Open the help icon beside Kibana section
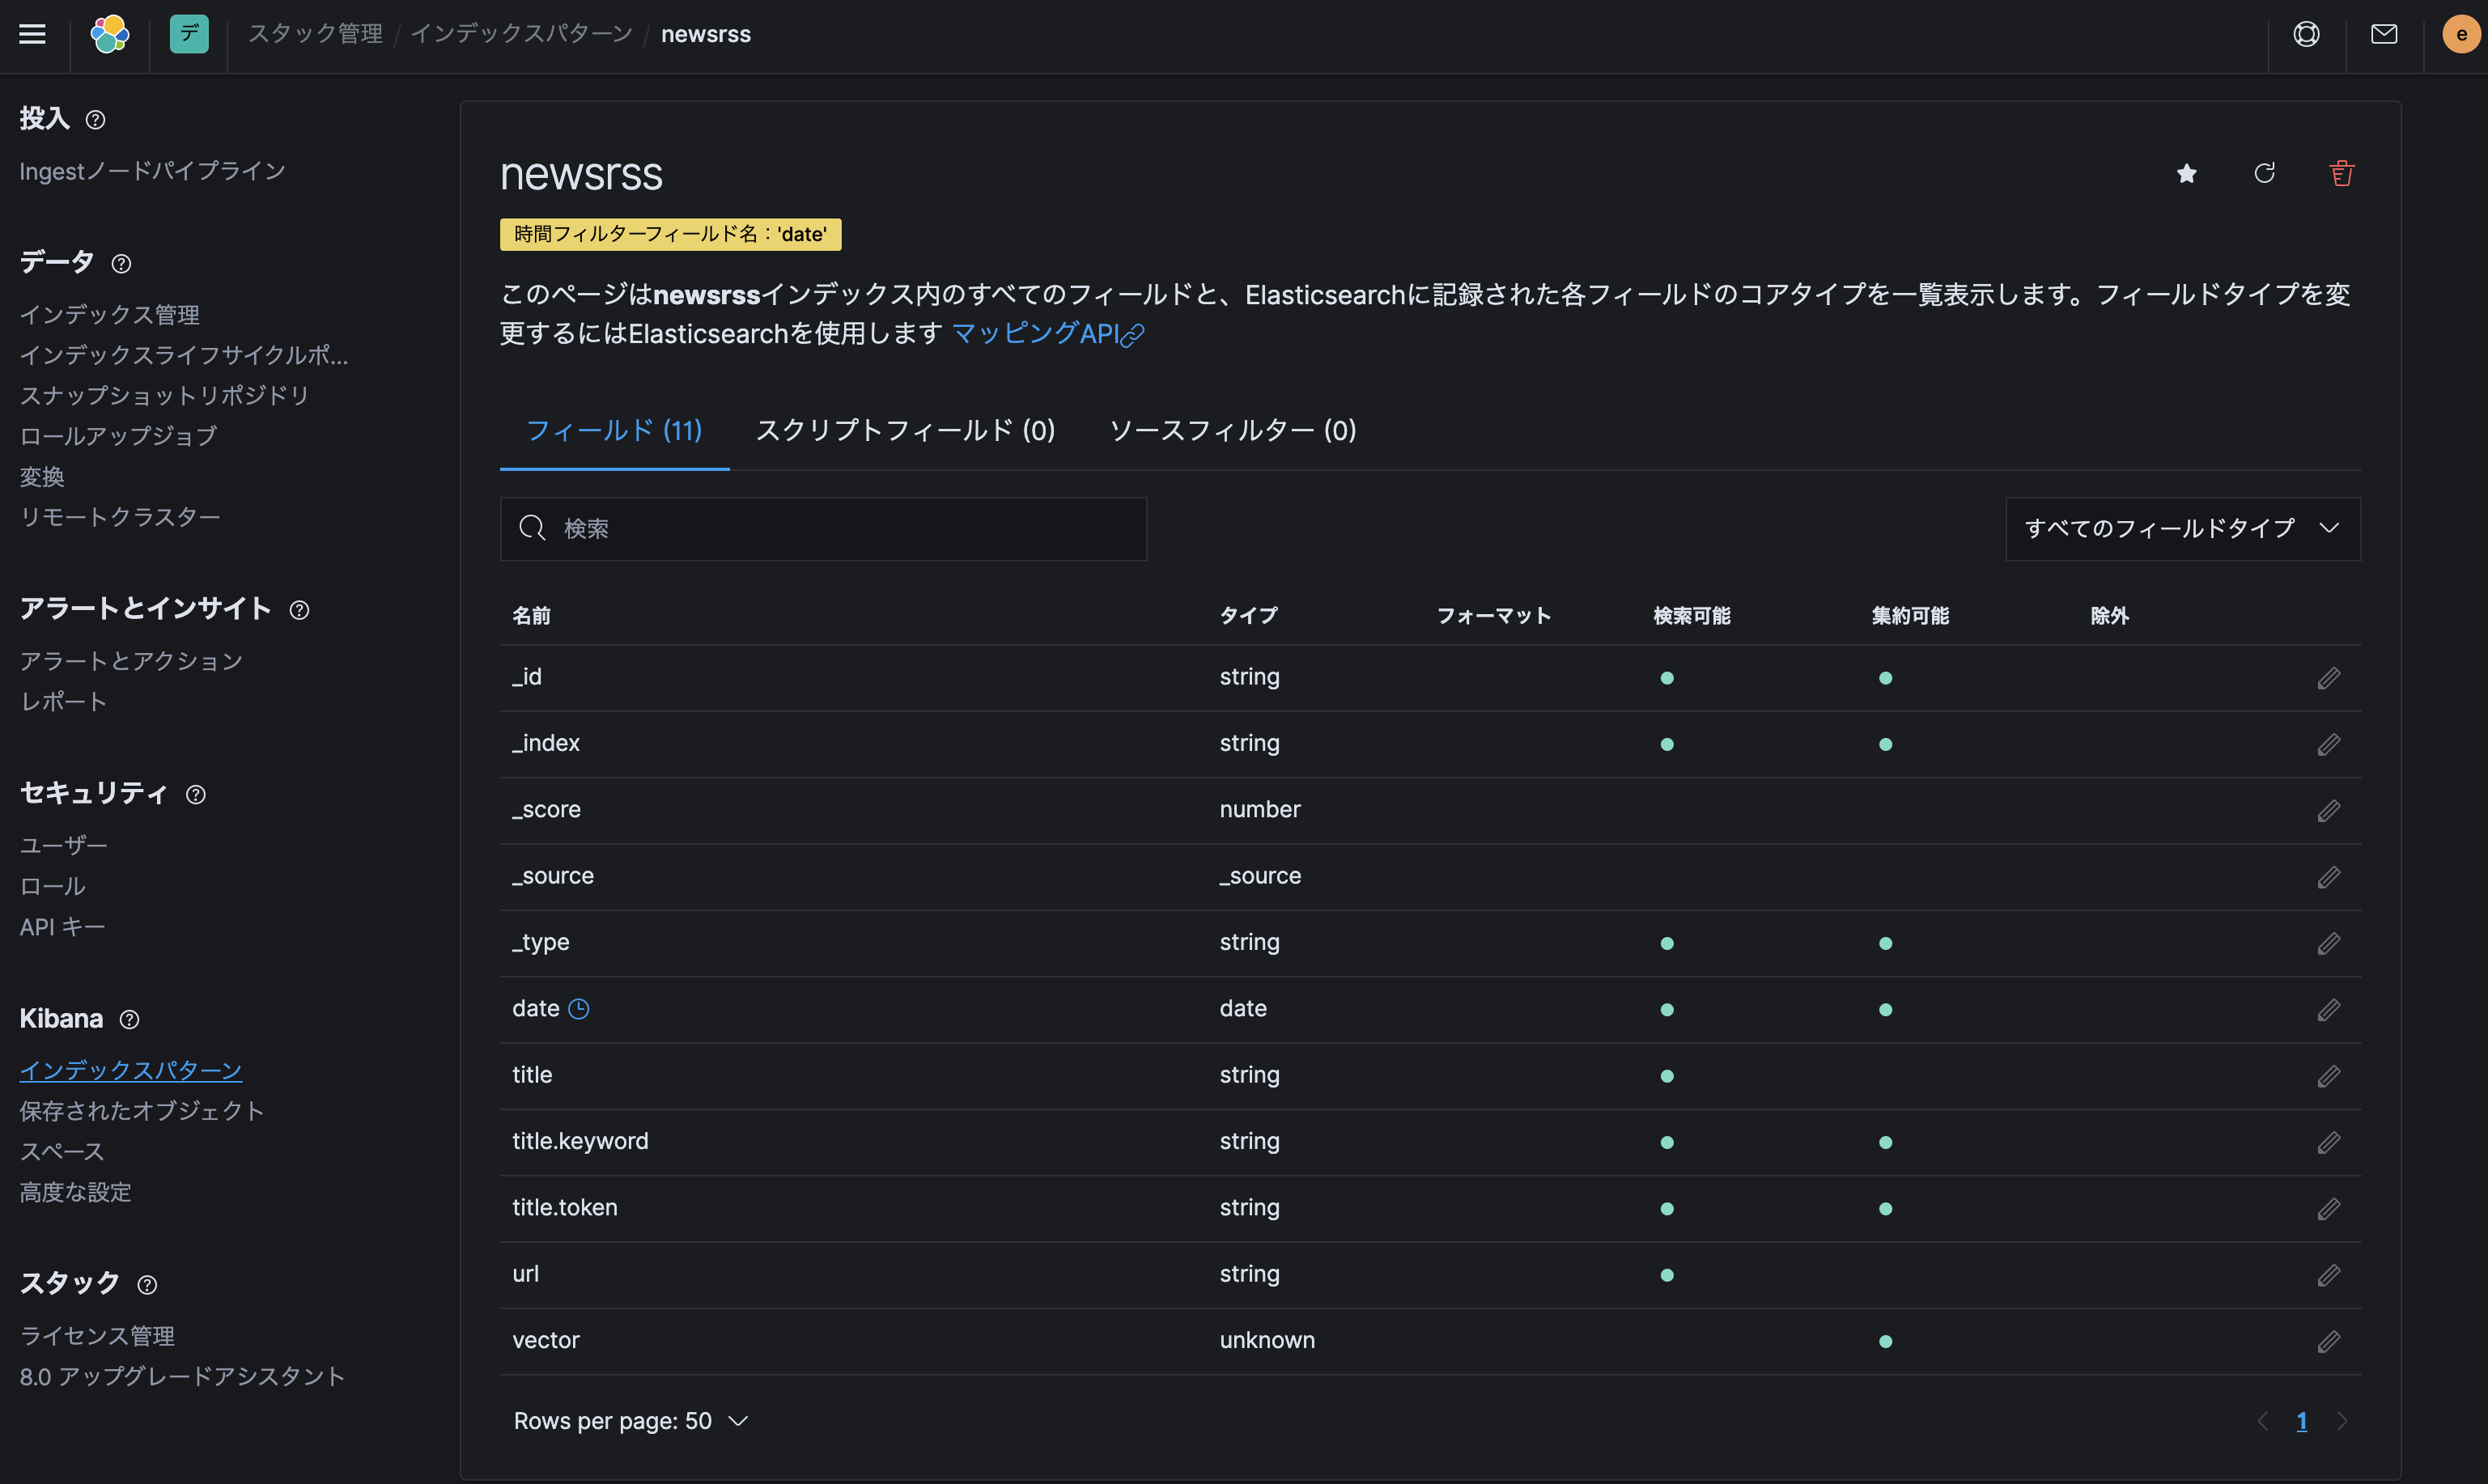This screenshot has width=2488, height=1484. [129, 1020]
